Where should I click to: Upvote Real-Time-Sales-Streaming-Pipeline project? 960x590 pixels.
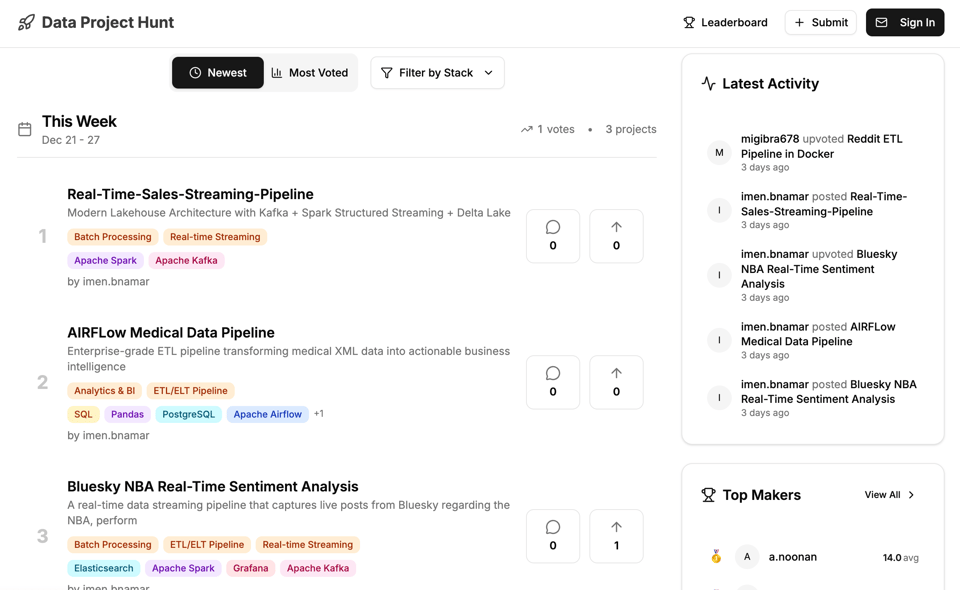tap(616, 236)
